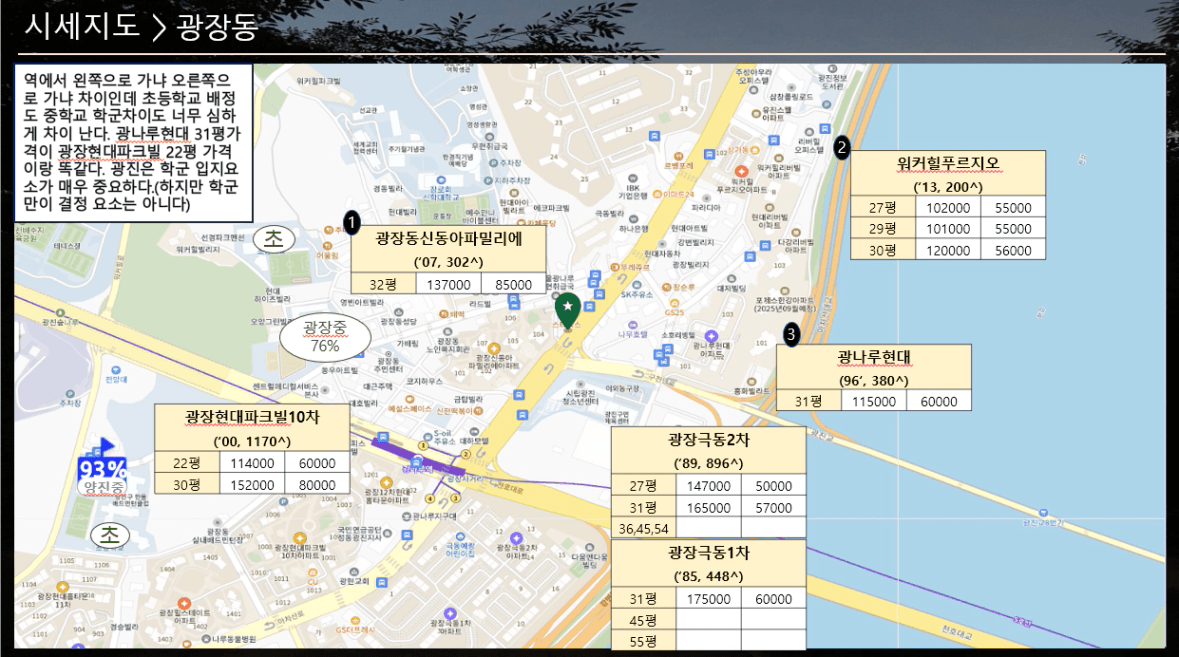Click the 45평 row label
Viewport: 1179px width, 657px height.
(644, 620)
